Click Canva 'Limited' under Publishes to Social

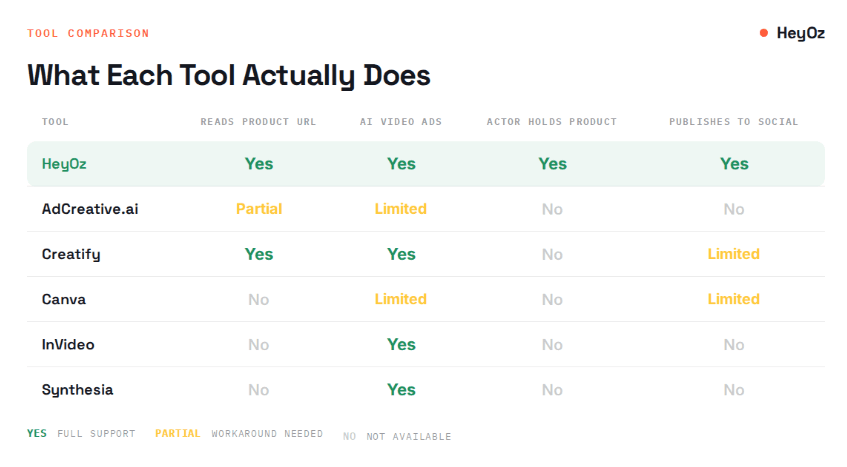pos(734,299)
